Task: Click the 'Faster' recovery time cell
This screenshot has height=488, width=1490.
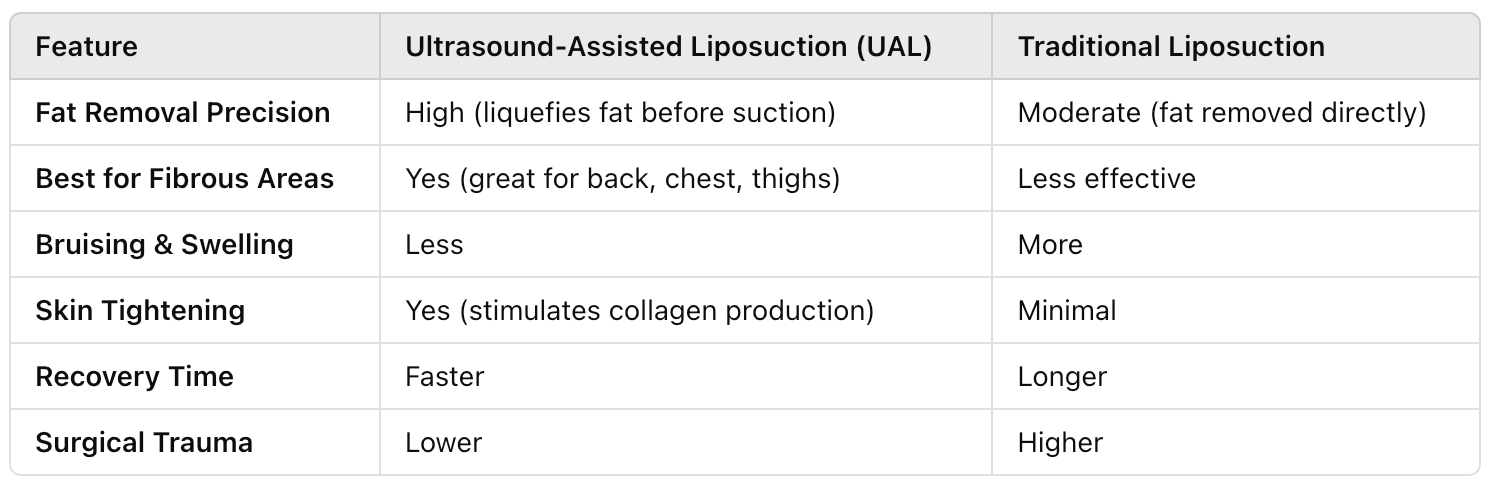Action: pos(445,376)
